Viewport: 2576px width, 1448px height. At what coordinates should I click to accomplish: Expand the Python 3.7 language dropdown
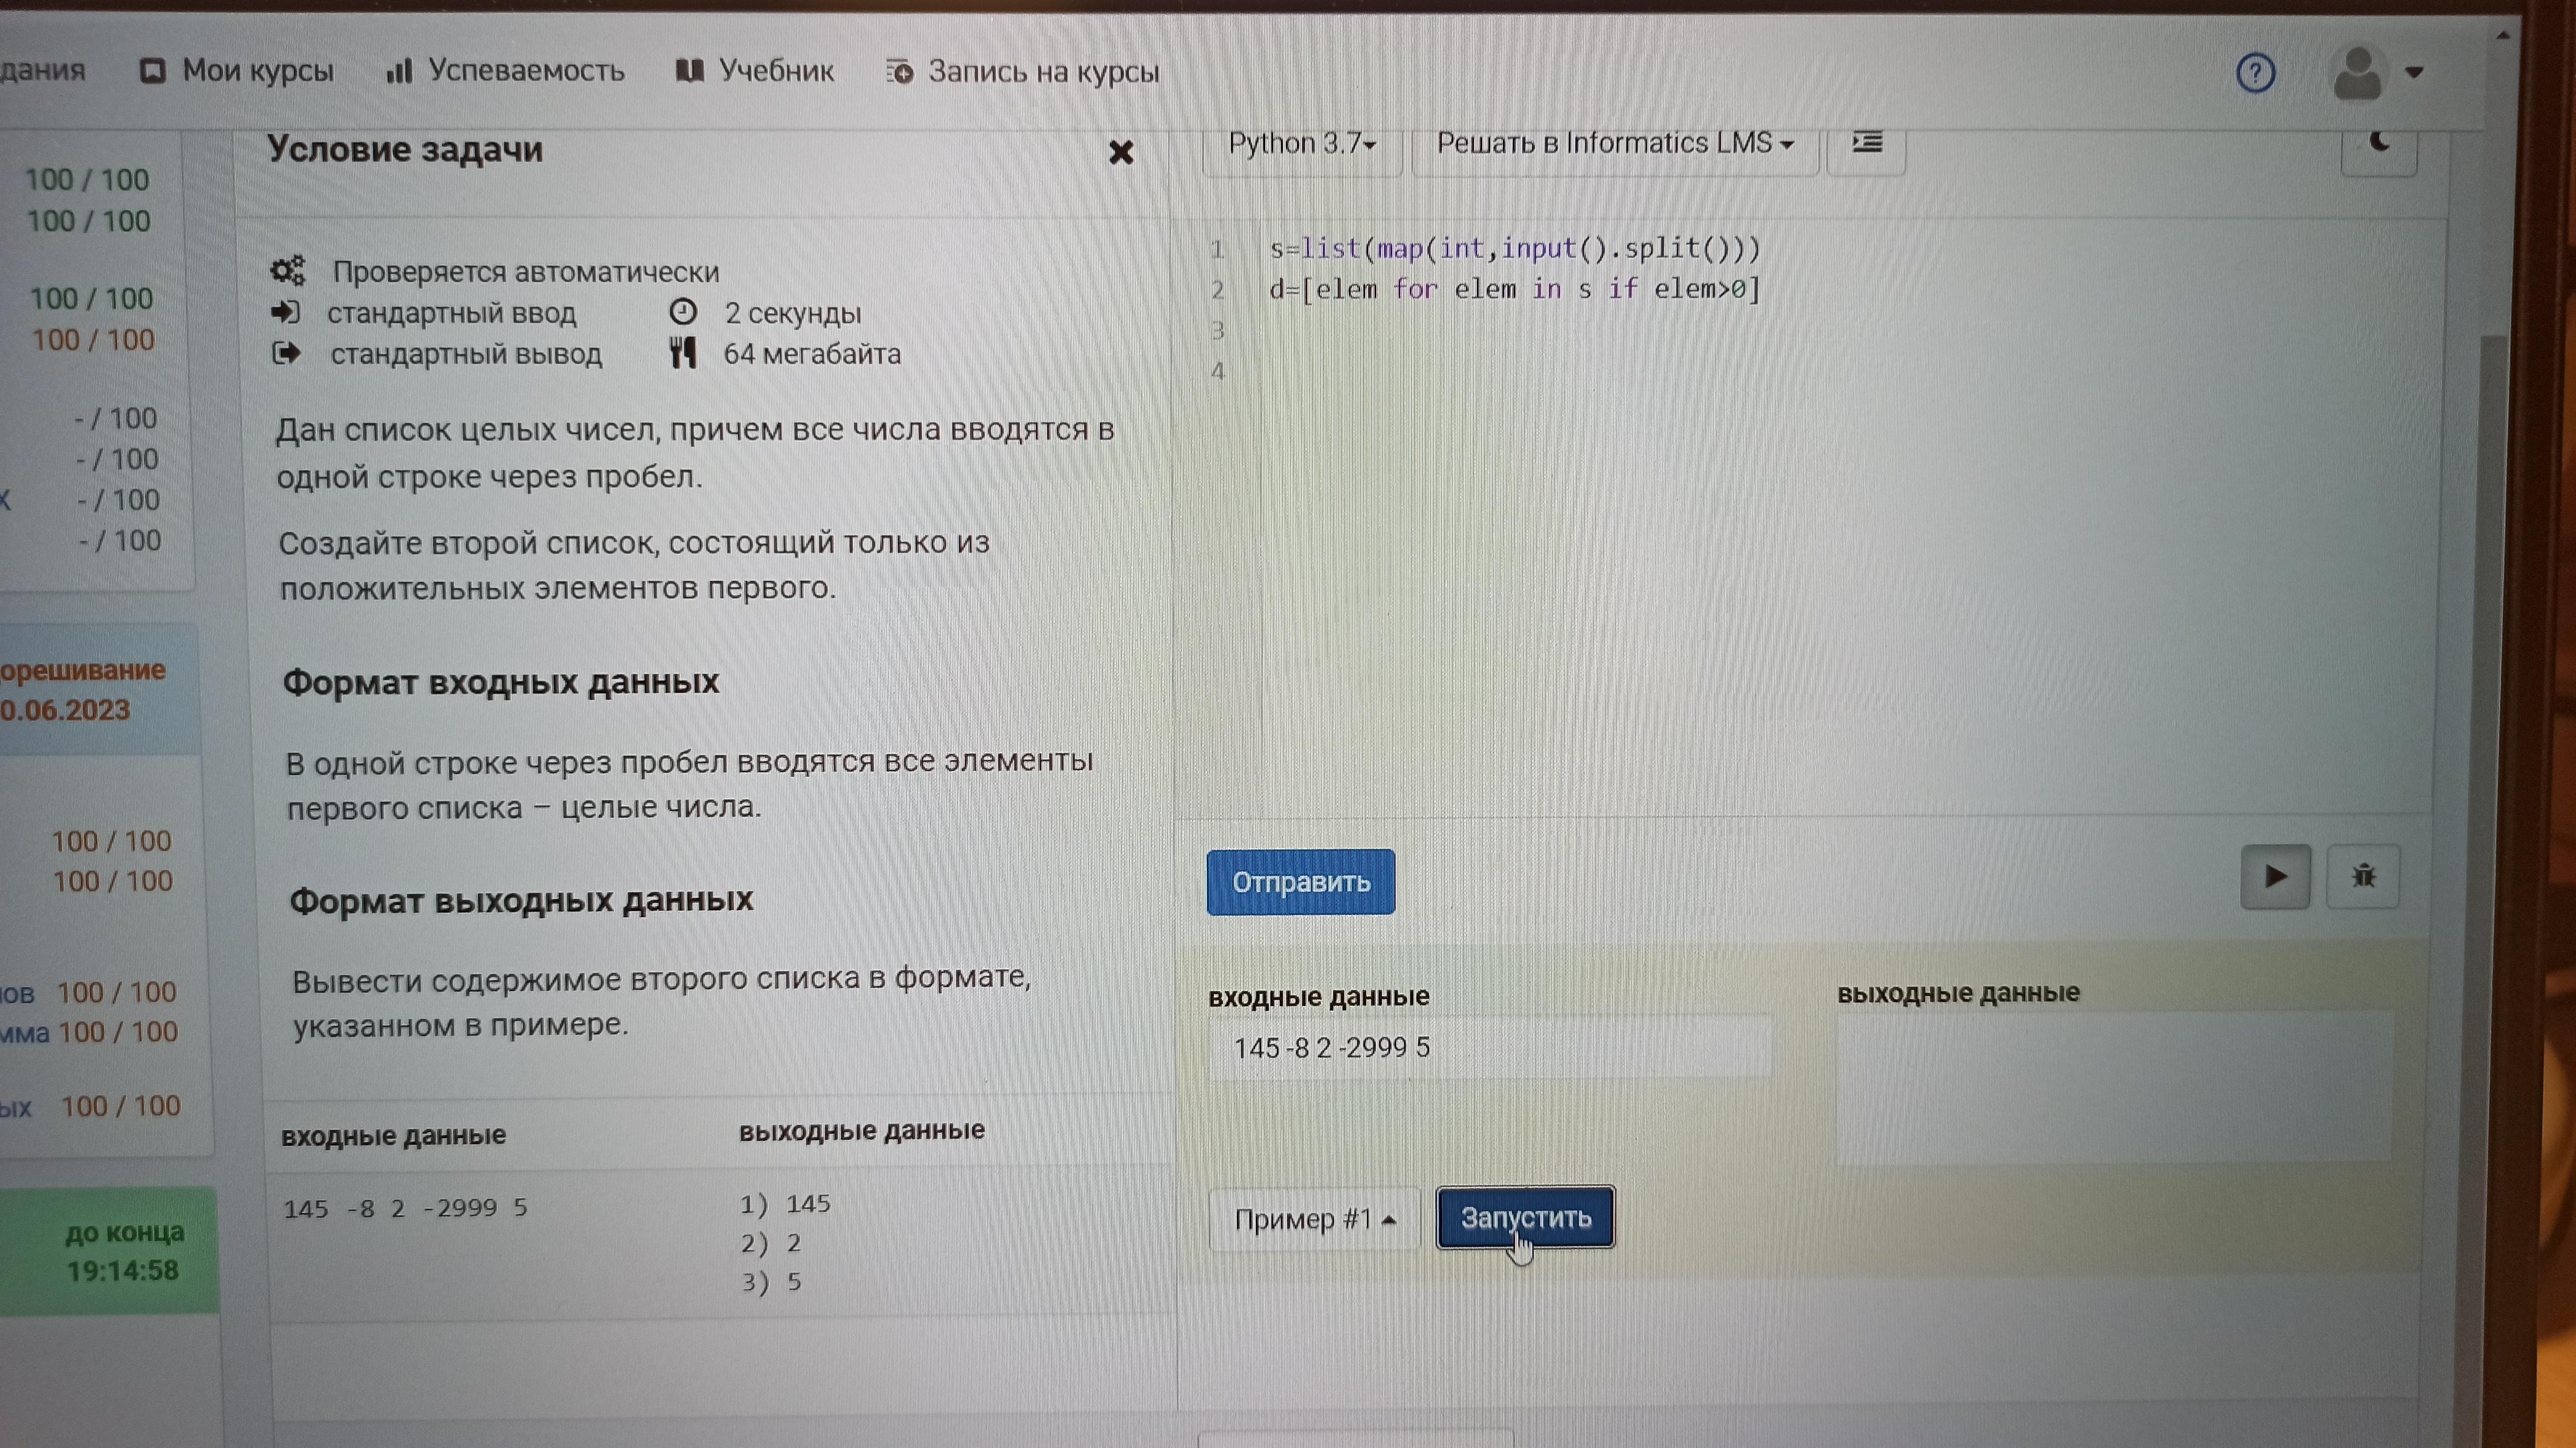click(x=1301, y=145)
